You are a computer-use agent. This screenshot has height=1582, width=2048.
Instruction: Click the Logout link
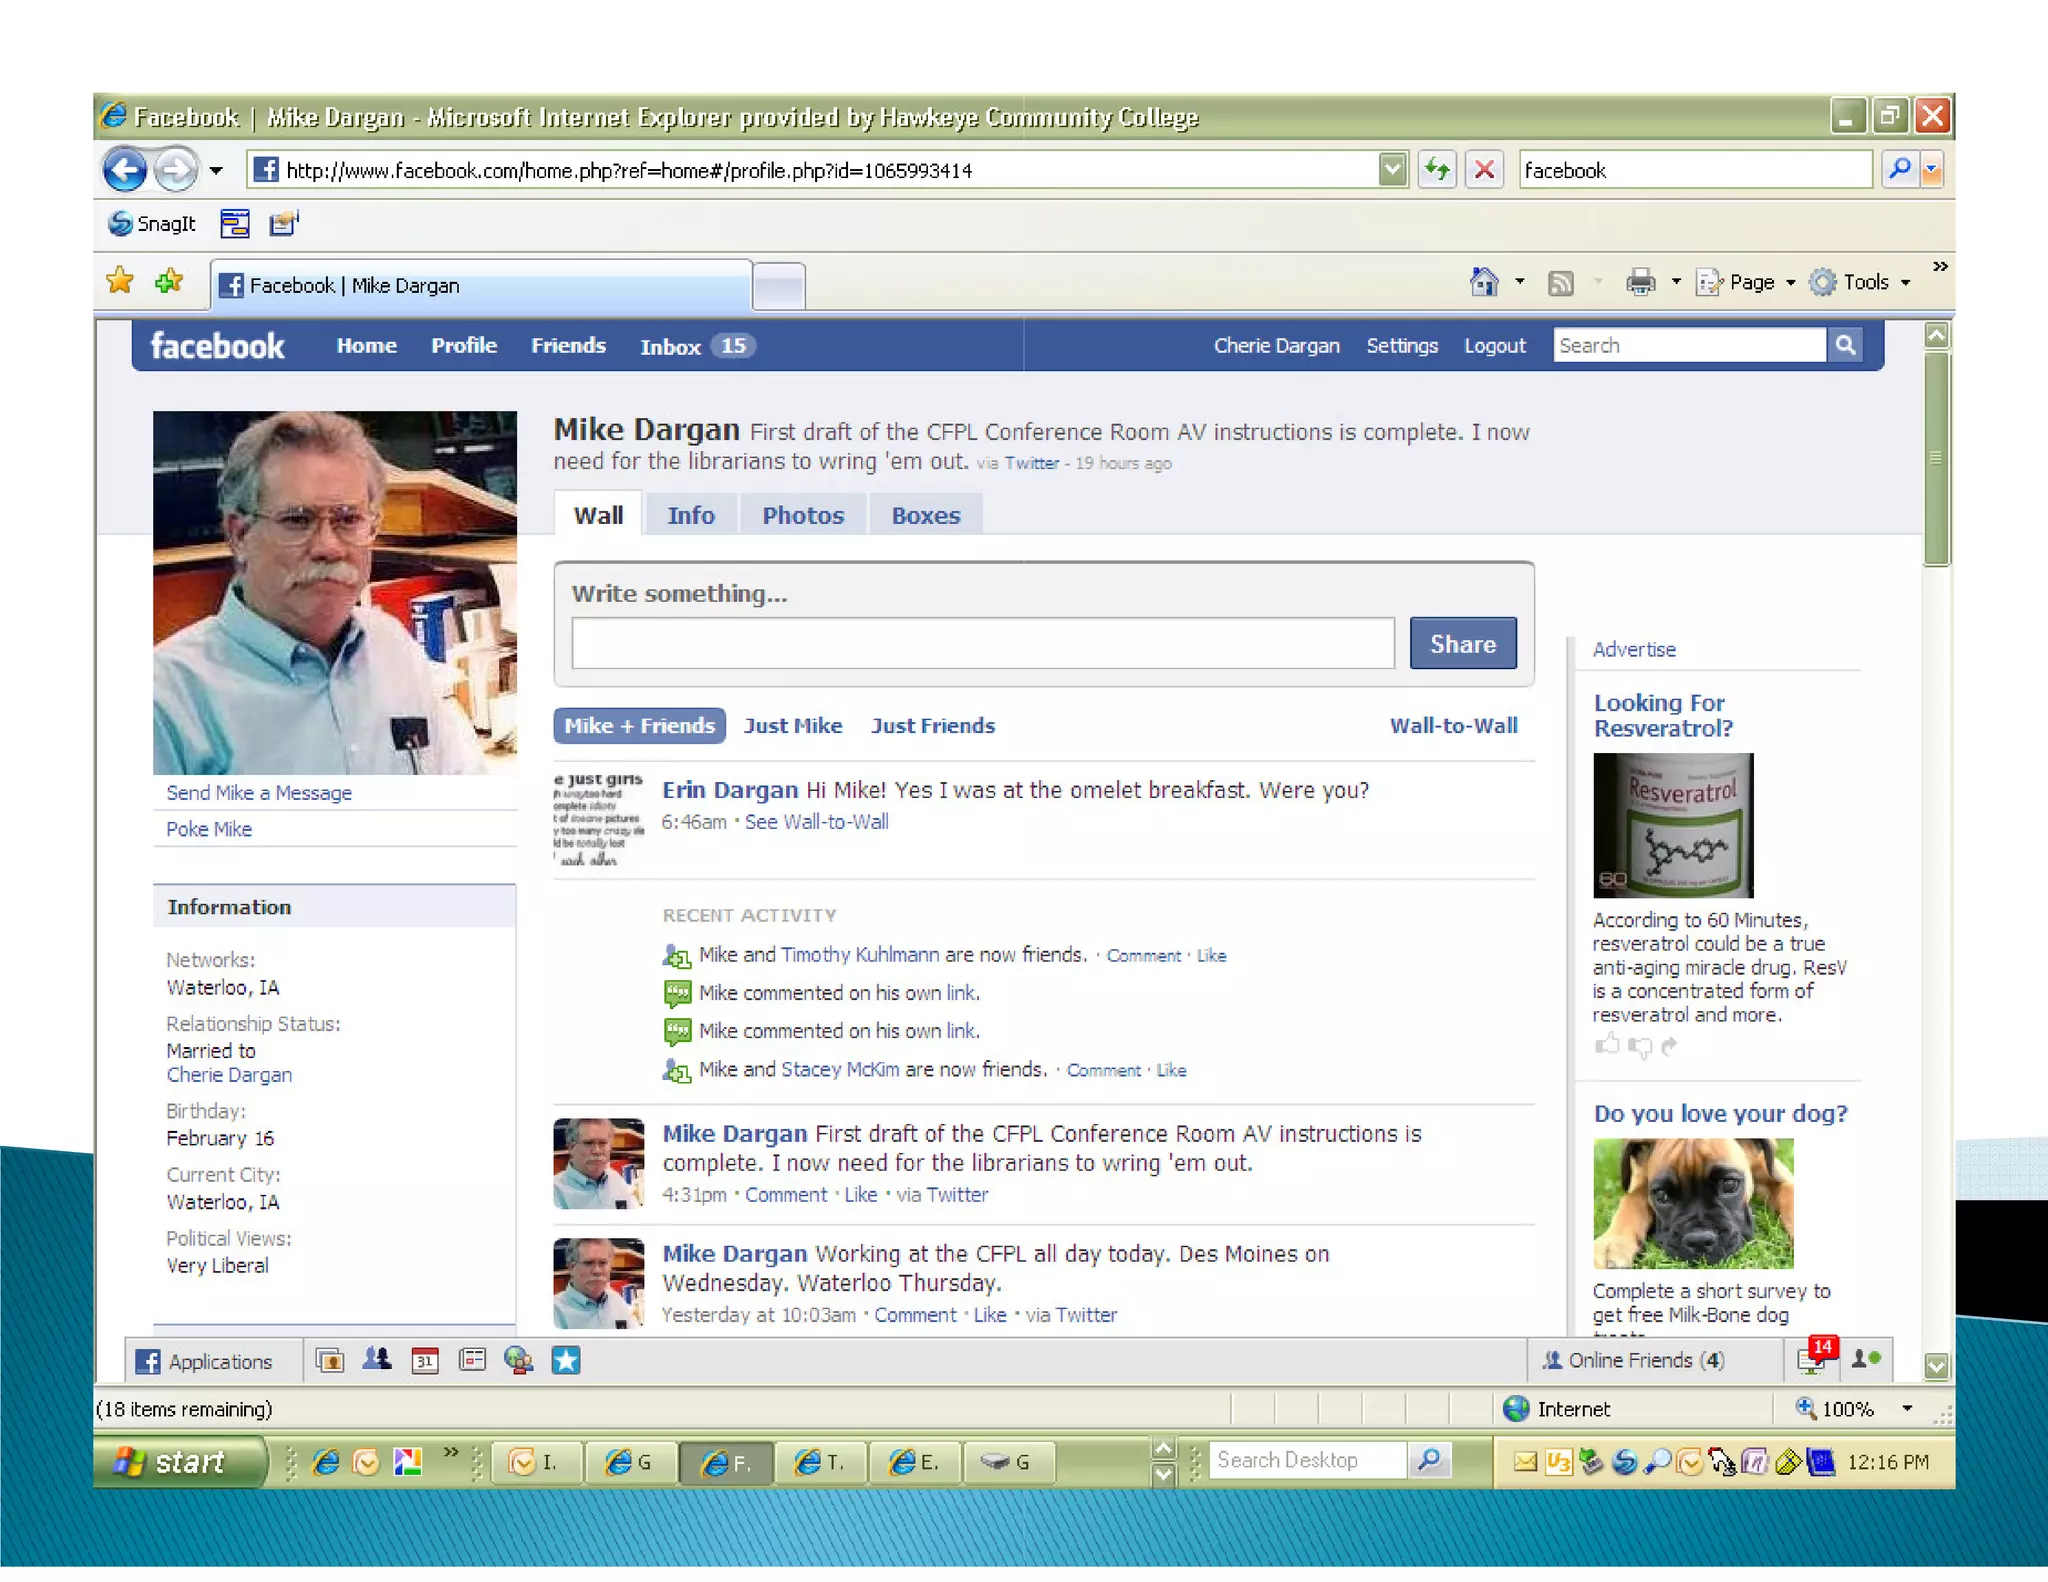1495,345
